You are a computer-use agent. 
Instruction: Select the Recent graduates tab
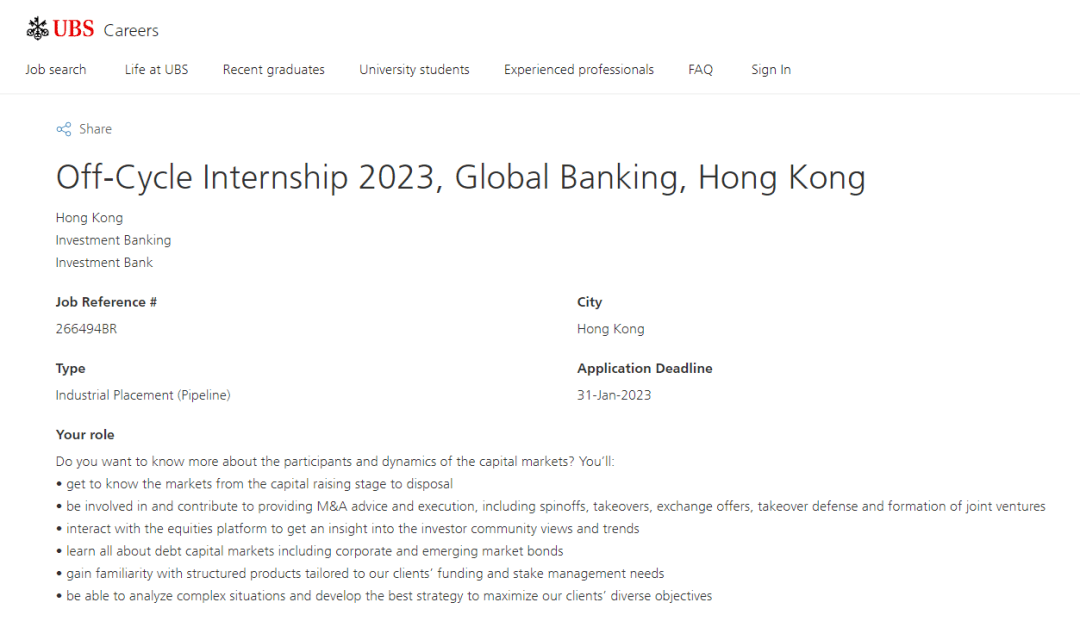pyautogui.click(x=273, y=69)
